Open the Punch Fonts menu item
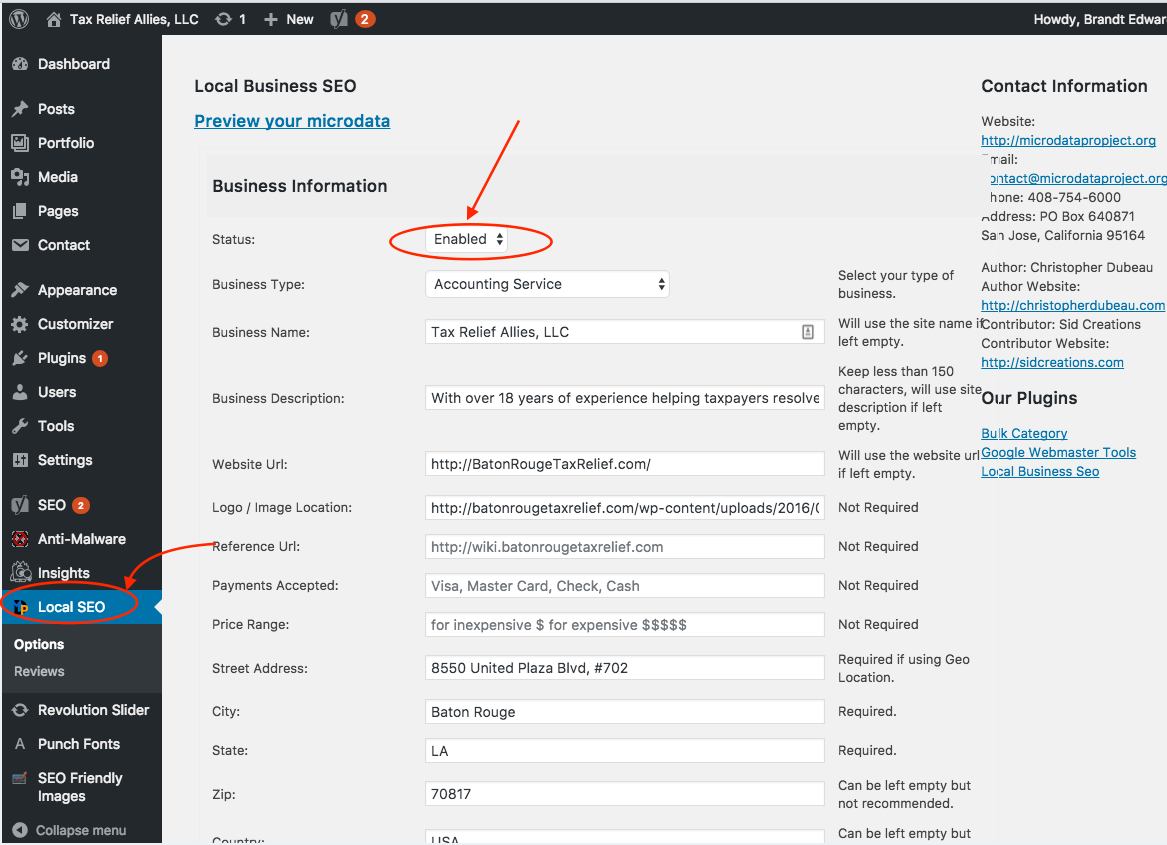The height and width of the screenshot is (845, 1167). [x=81, y=744]
